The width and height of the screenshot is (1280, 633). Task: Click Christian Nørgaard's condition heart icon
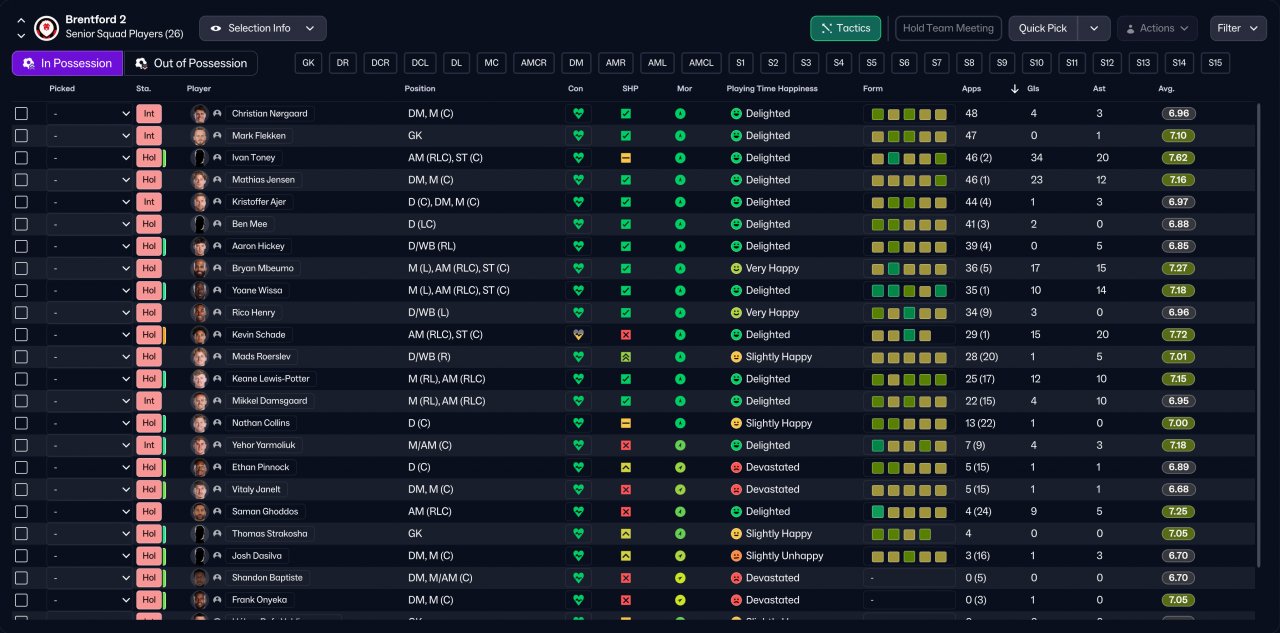coord(577,114)
